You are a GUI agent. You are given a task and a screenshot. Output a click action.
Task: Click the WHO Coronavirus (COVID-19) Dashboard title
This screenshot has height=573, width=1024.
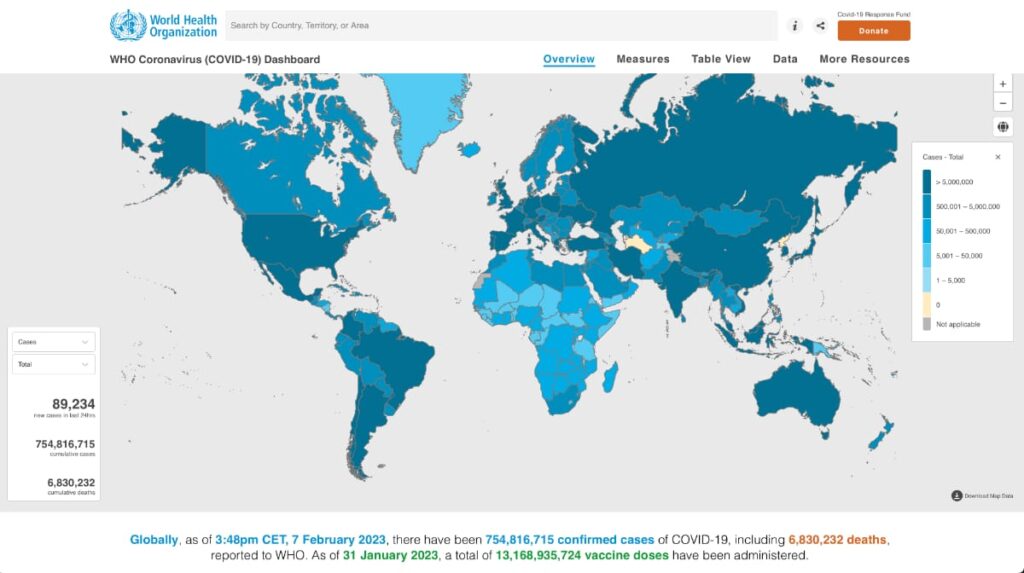point(215,59)
